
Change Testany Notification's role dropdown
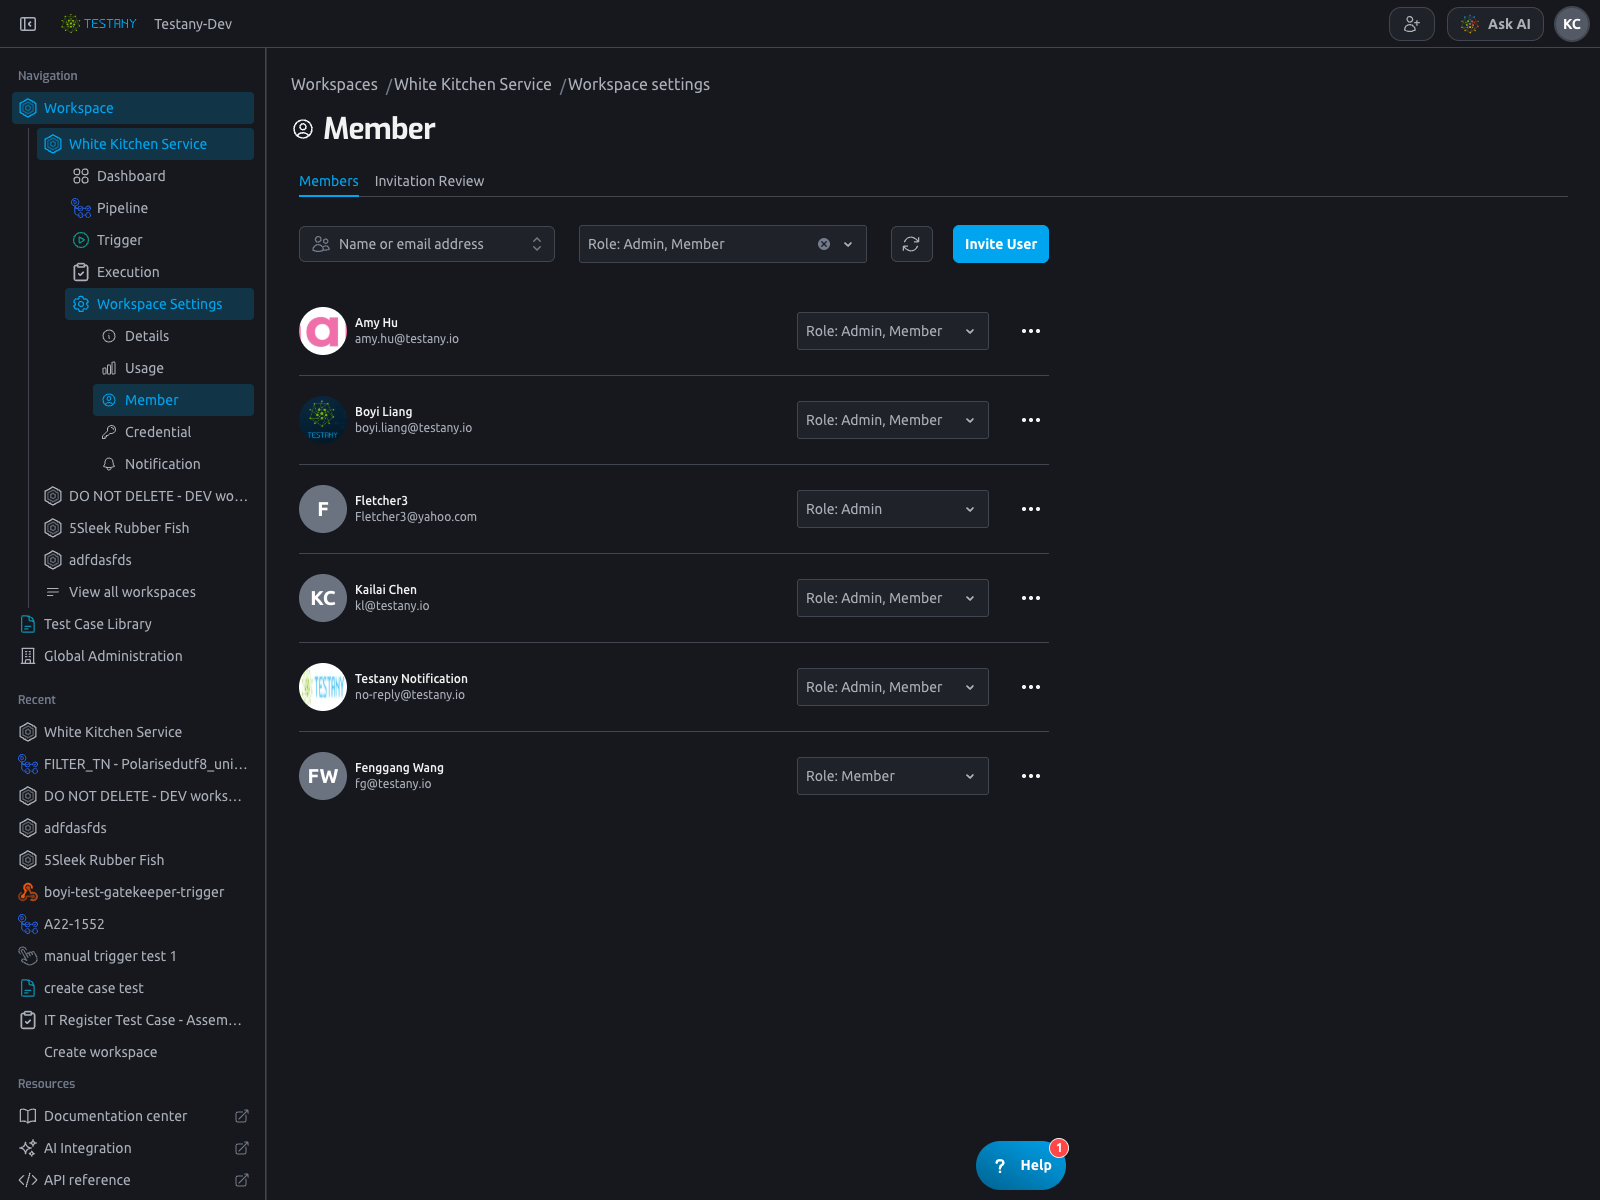point(893,687)
